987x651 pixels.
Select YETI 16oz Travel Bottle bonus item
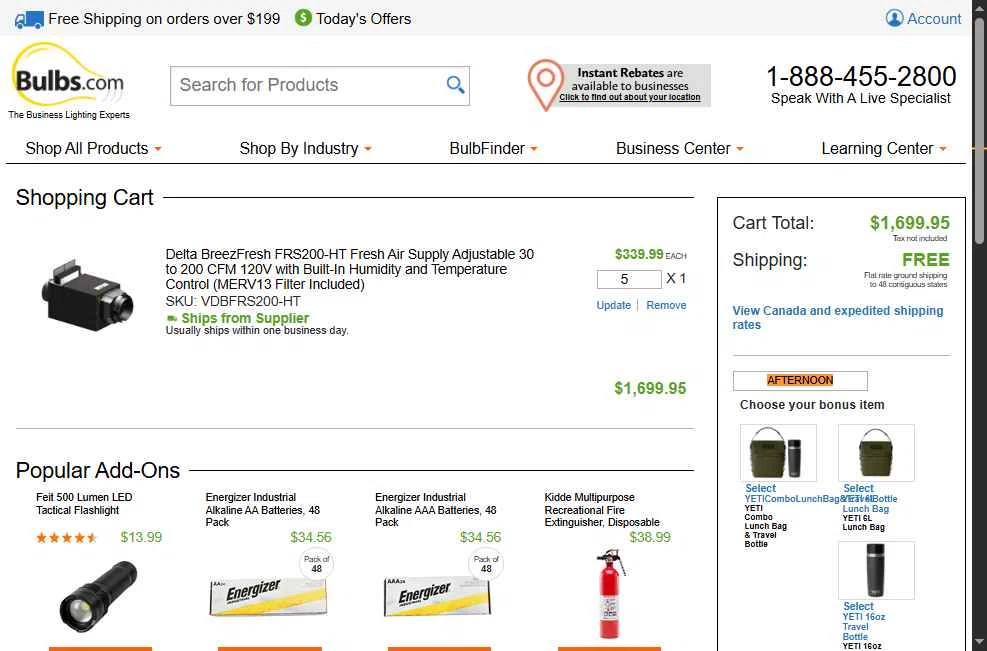click(859, 606)
